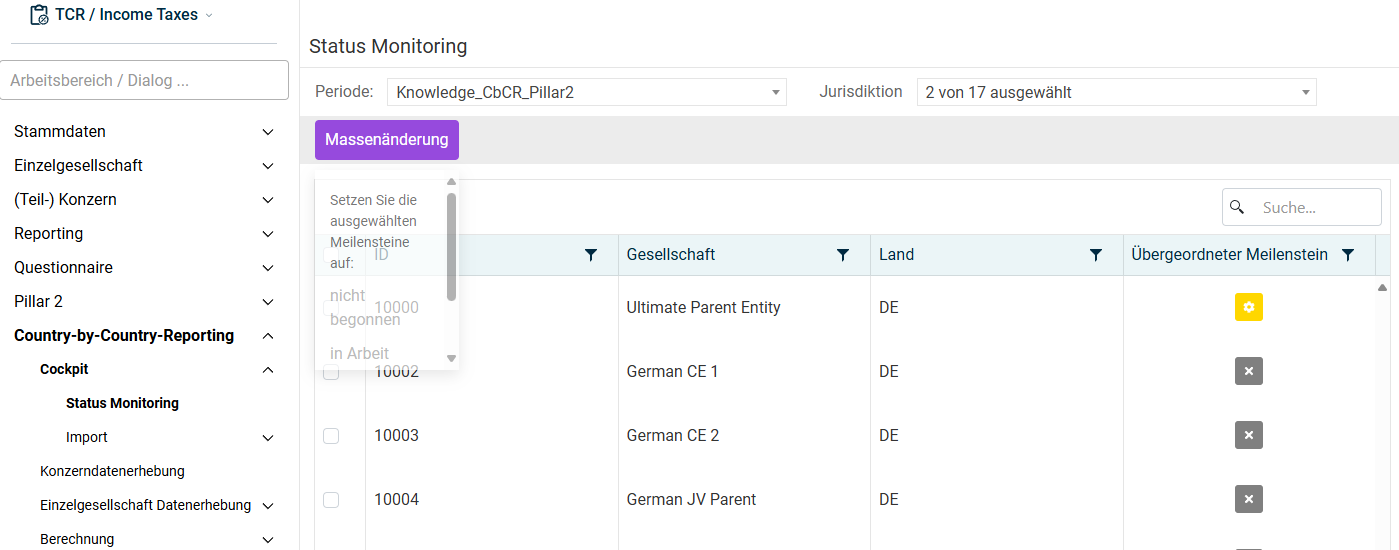Collapse the Country-by-Country-Reporting section
1399x550 pixels.
pyautogui.click(x=268, y=336)
